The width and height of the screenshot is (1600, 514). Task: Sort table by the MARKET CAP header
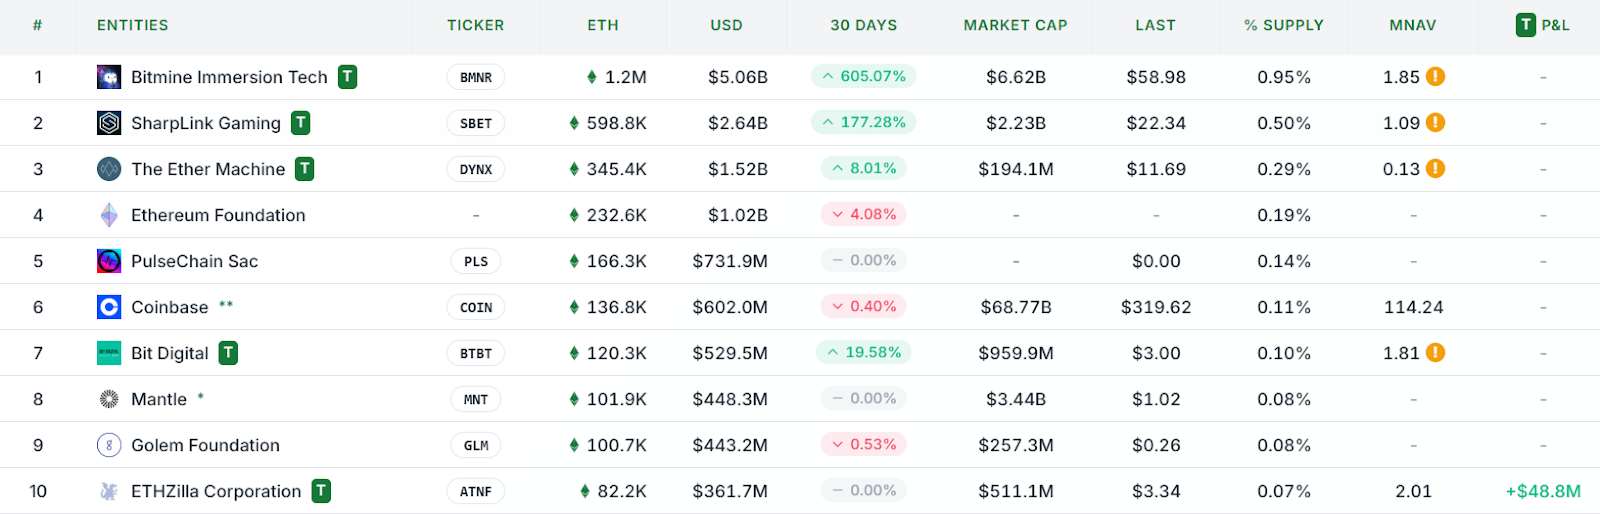tap(1015, 25)
